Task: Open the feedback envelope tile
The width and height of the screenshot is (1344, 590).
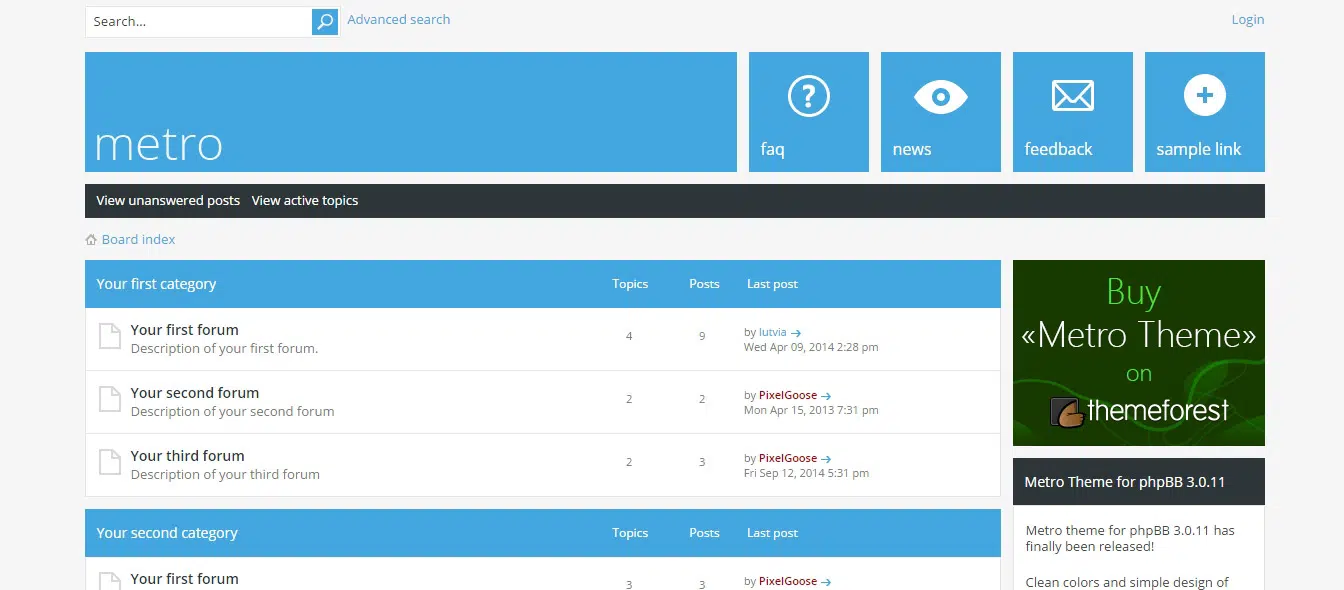Action: pyautogui.click(x=1072, y=112)
